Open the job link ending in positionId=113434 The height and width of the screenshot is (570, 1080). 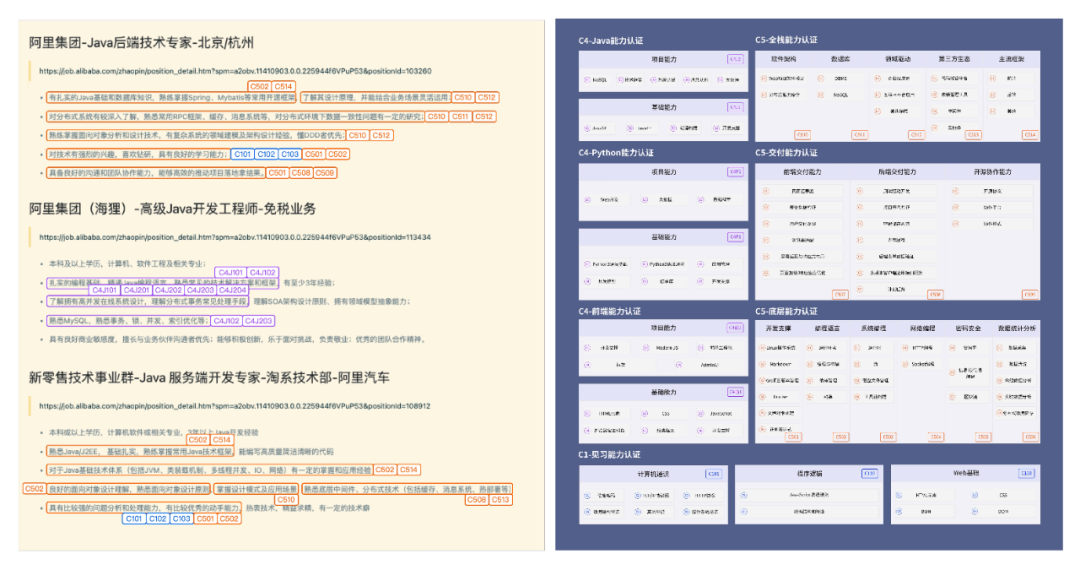pyautogui.click(x=235, y=237)
